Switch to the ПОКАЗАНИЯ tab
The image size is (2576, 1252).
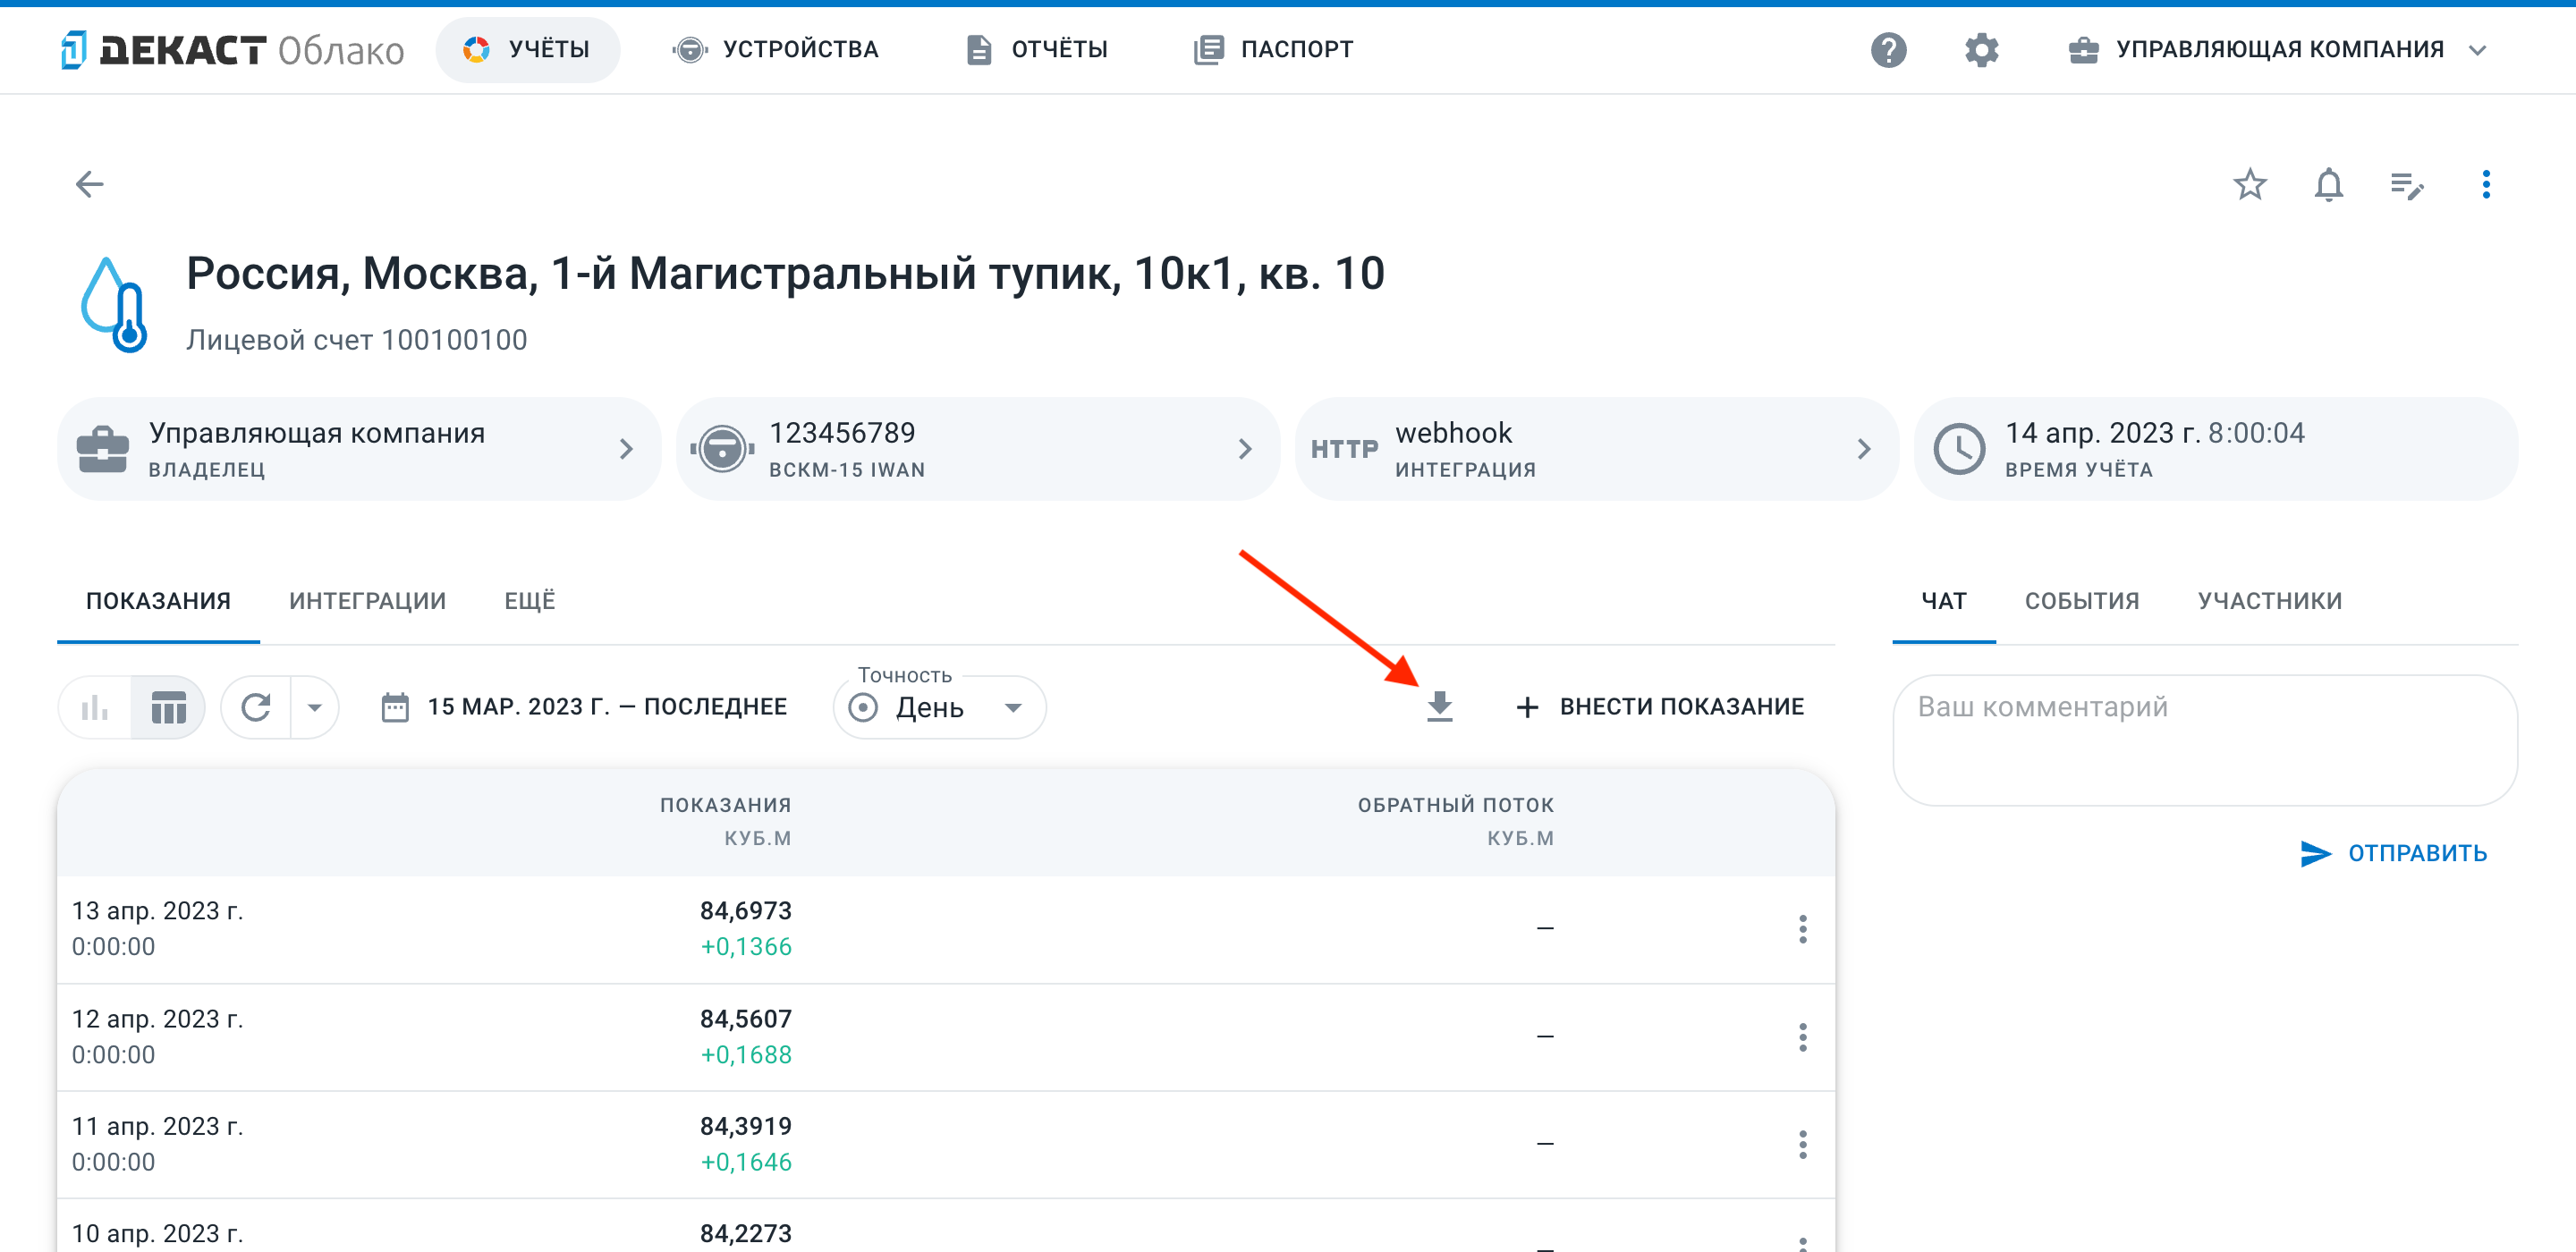pyautogui.click(x=158, y=601)
